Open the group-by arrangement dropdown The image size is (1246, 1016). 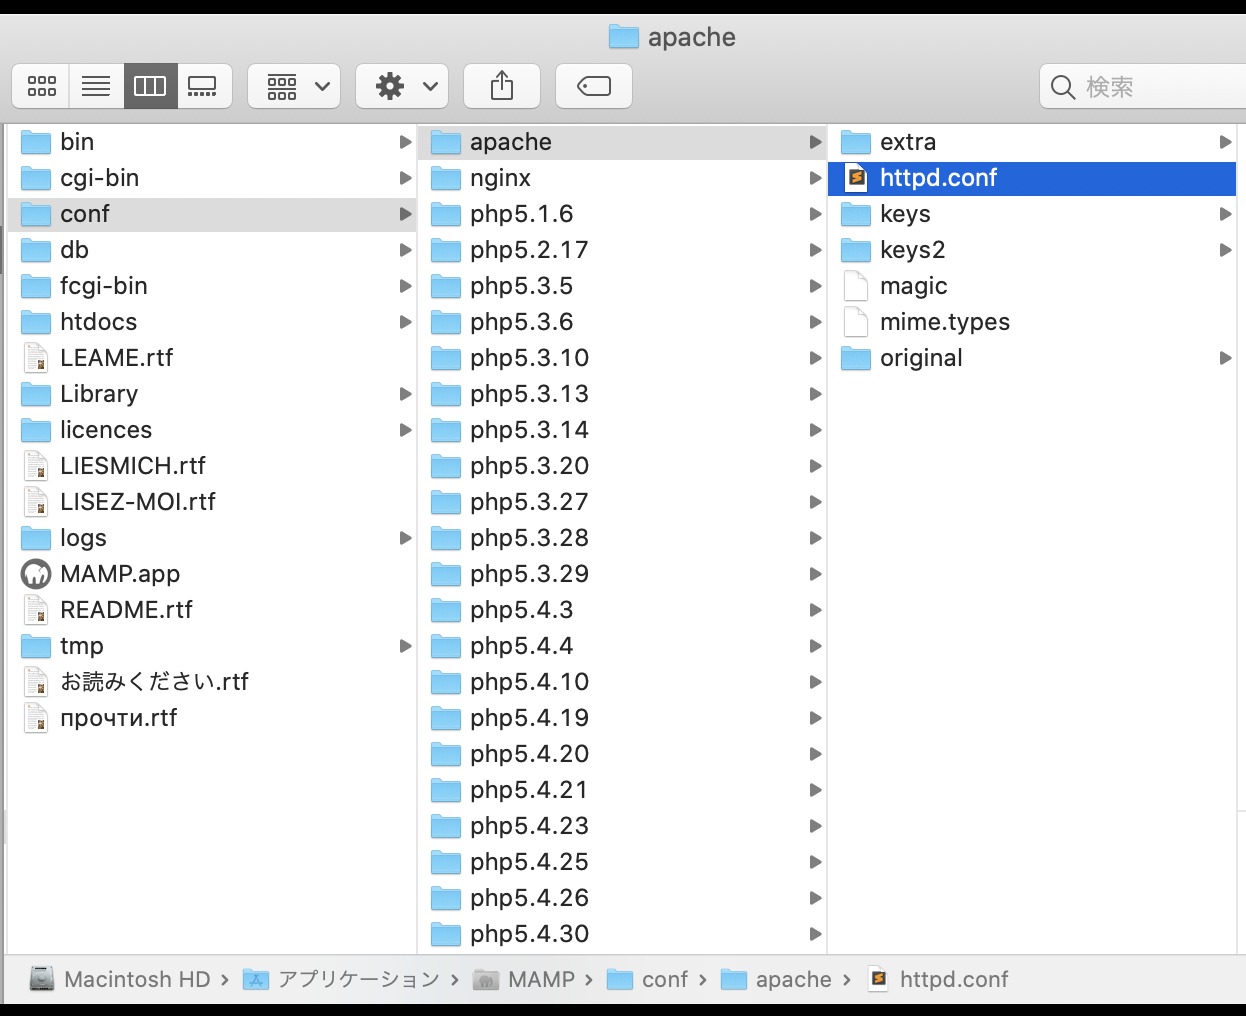(294, 86)
